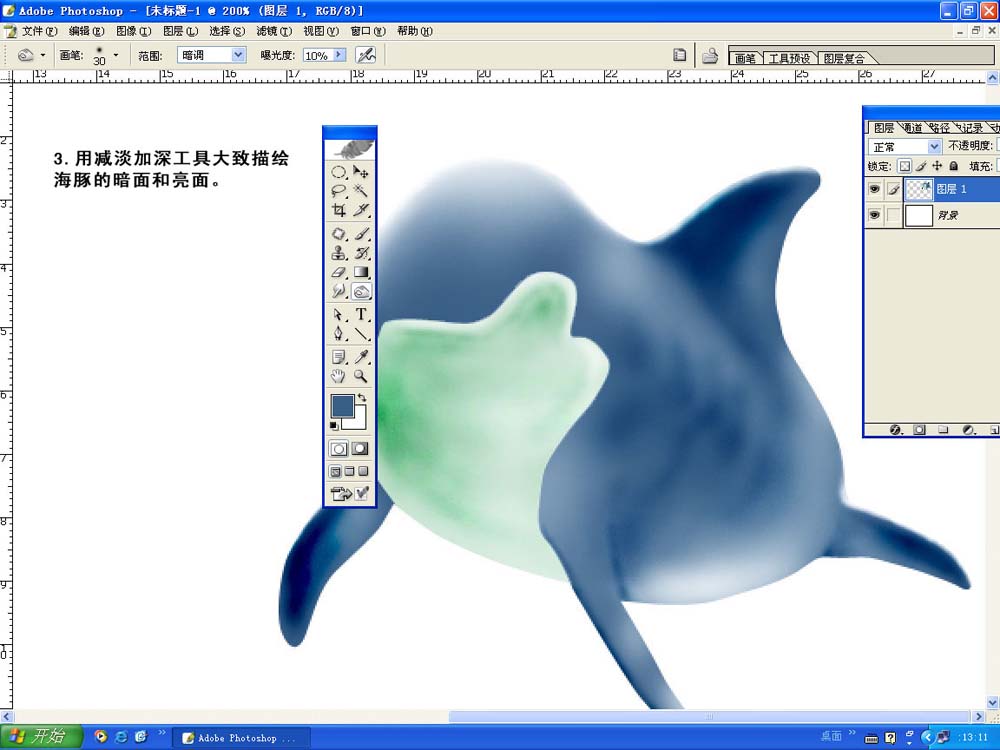Toggle lock position in Layers panel
This screenshot has height=750, width=1000.
coord(937,166)
